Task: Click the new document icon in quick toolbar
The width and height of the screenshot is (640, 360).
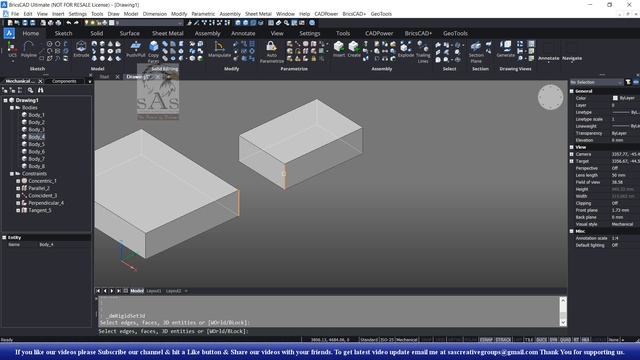Action: tap(10, 23)
